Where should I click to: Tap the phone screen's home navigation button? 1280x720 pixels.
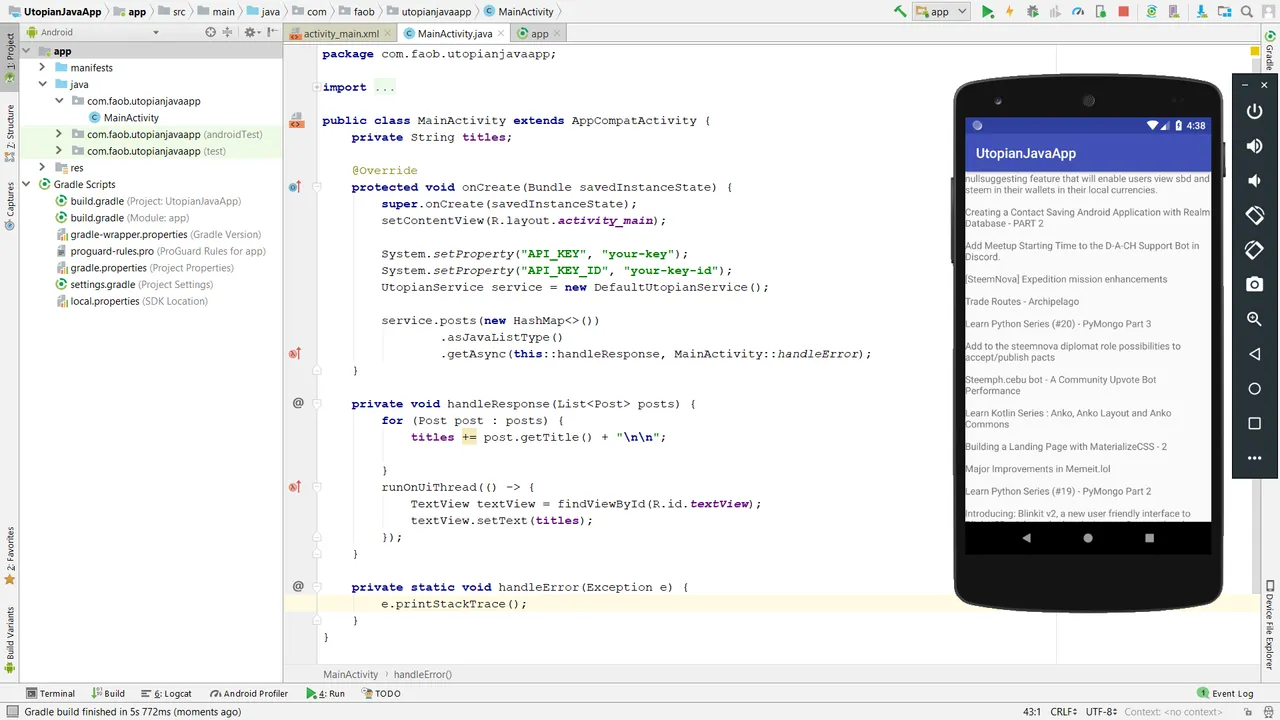(x=1088, y=538)
